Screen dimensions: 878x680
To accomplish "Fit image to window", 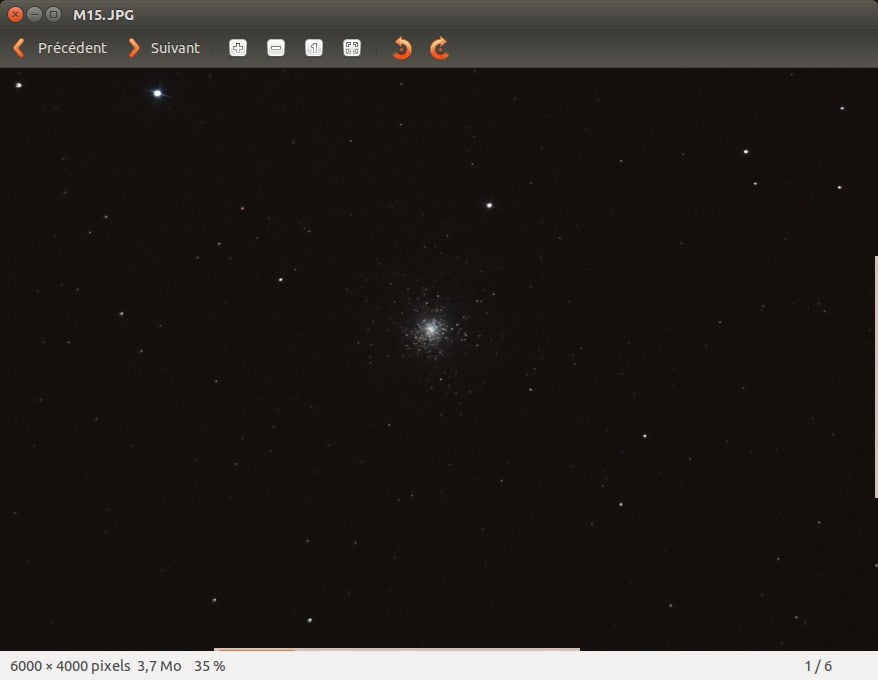I will (x=352, y=48).
